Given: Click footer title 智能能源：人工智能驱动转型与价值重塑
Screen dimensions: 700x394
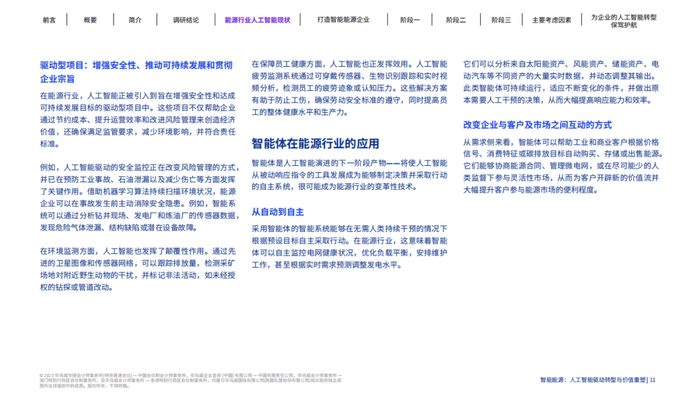Looking at the screenshot, I should click(x=593, y=380).
